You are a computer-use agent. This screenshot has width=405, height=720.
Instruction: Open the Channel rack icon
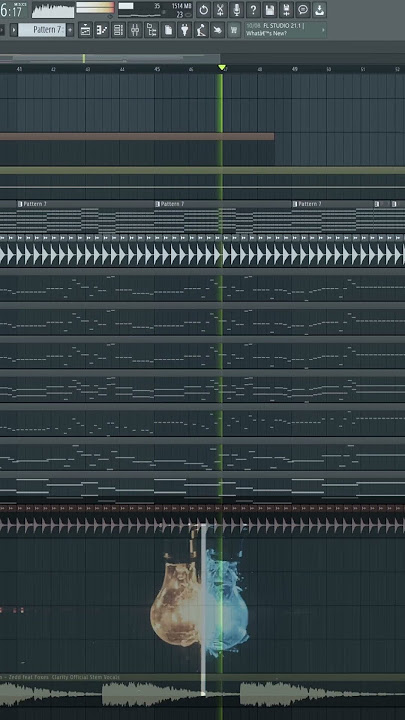(x=118, y=30)
